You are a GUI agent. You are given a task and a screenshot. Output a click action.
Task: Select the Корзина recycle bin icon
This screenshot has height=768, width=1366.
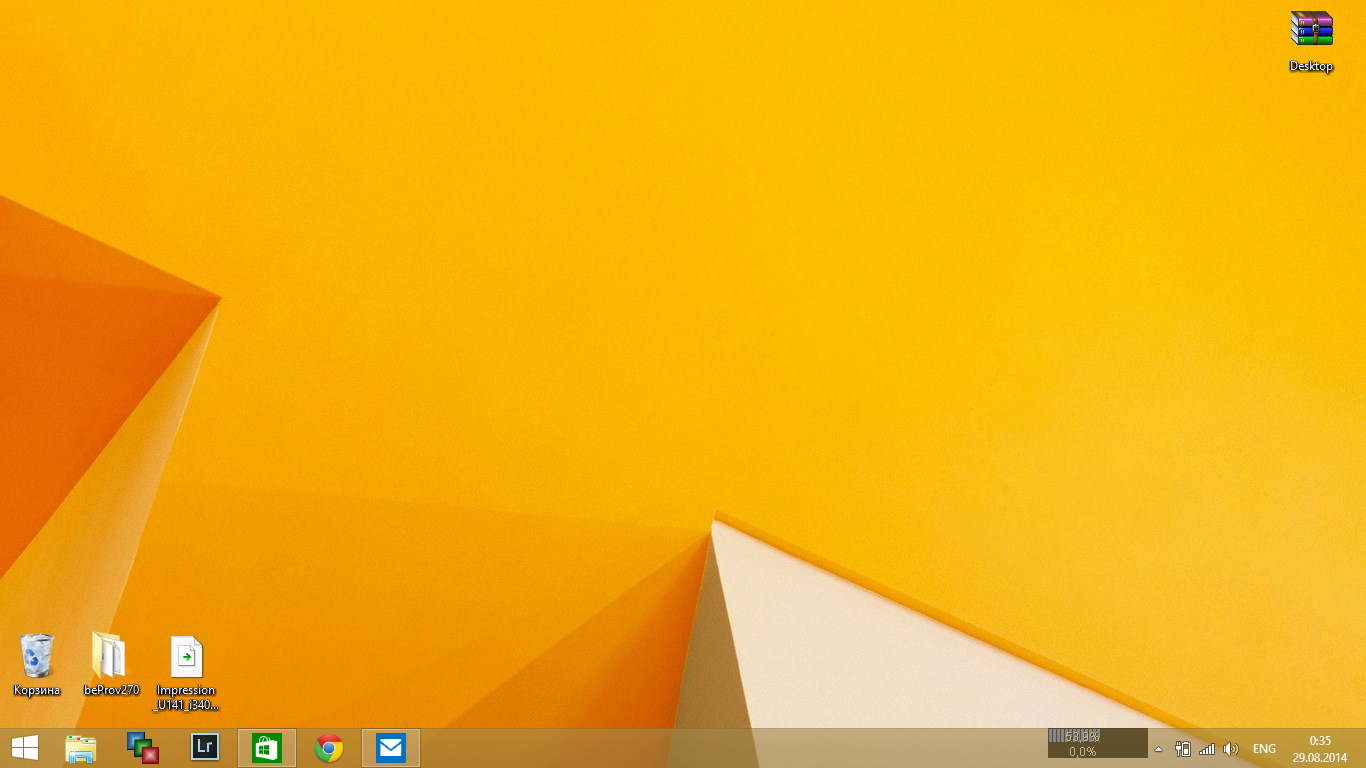tap(37, 656)
